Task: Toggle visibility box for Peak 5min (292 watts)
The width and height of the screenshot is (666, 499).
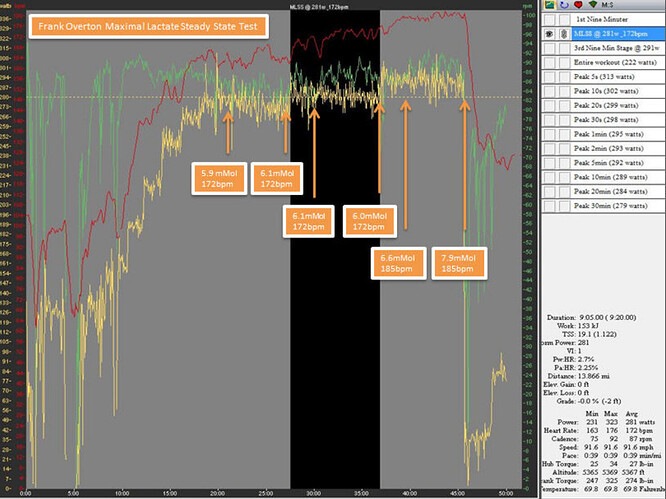Action: pyautogui.click(x=549, y=163)
